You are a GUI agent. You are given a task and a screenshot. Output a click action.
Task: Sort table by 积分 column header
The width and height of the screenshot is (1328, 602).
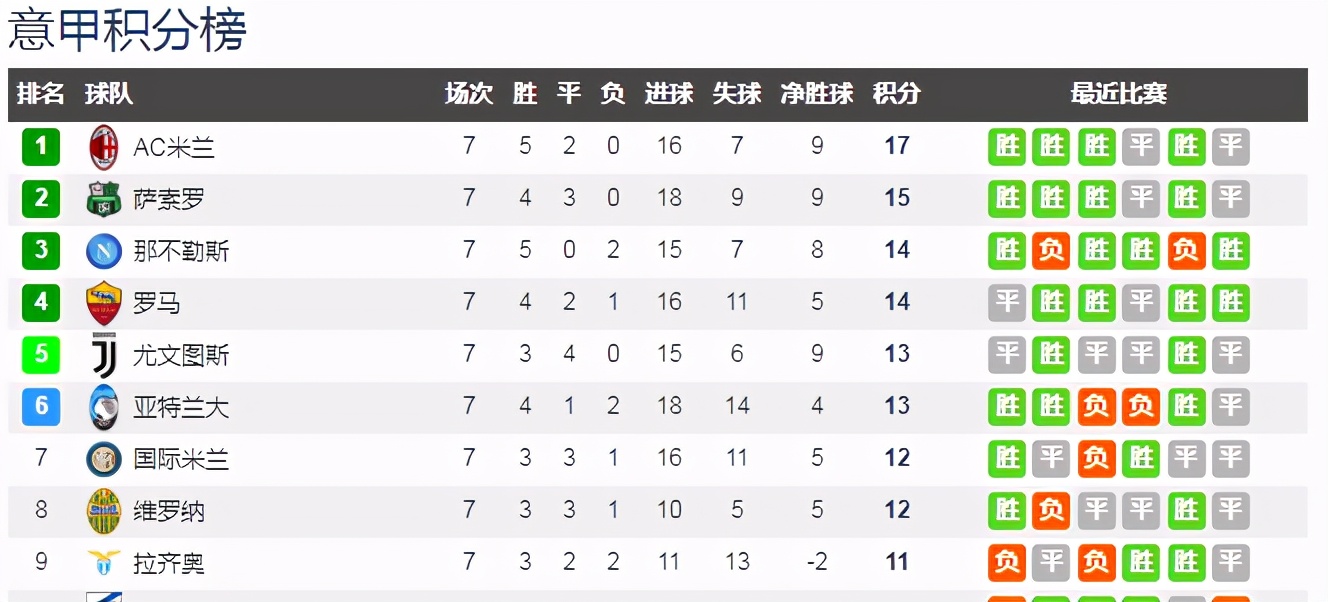coord(896,94)
